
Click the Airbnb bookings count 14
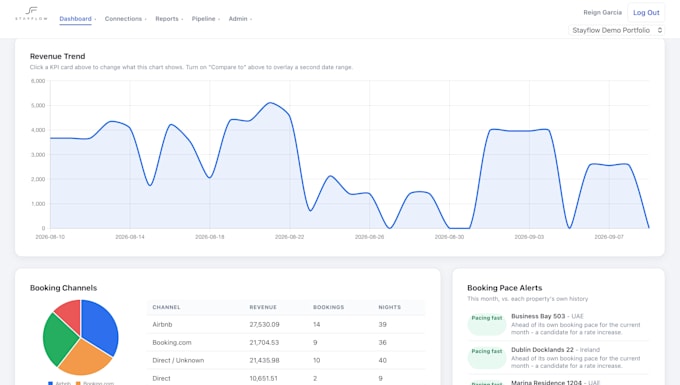coord(317,324)
